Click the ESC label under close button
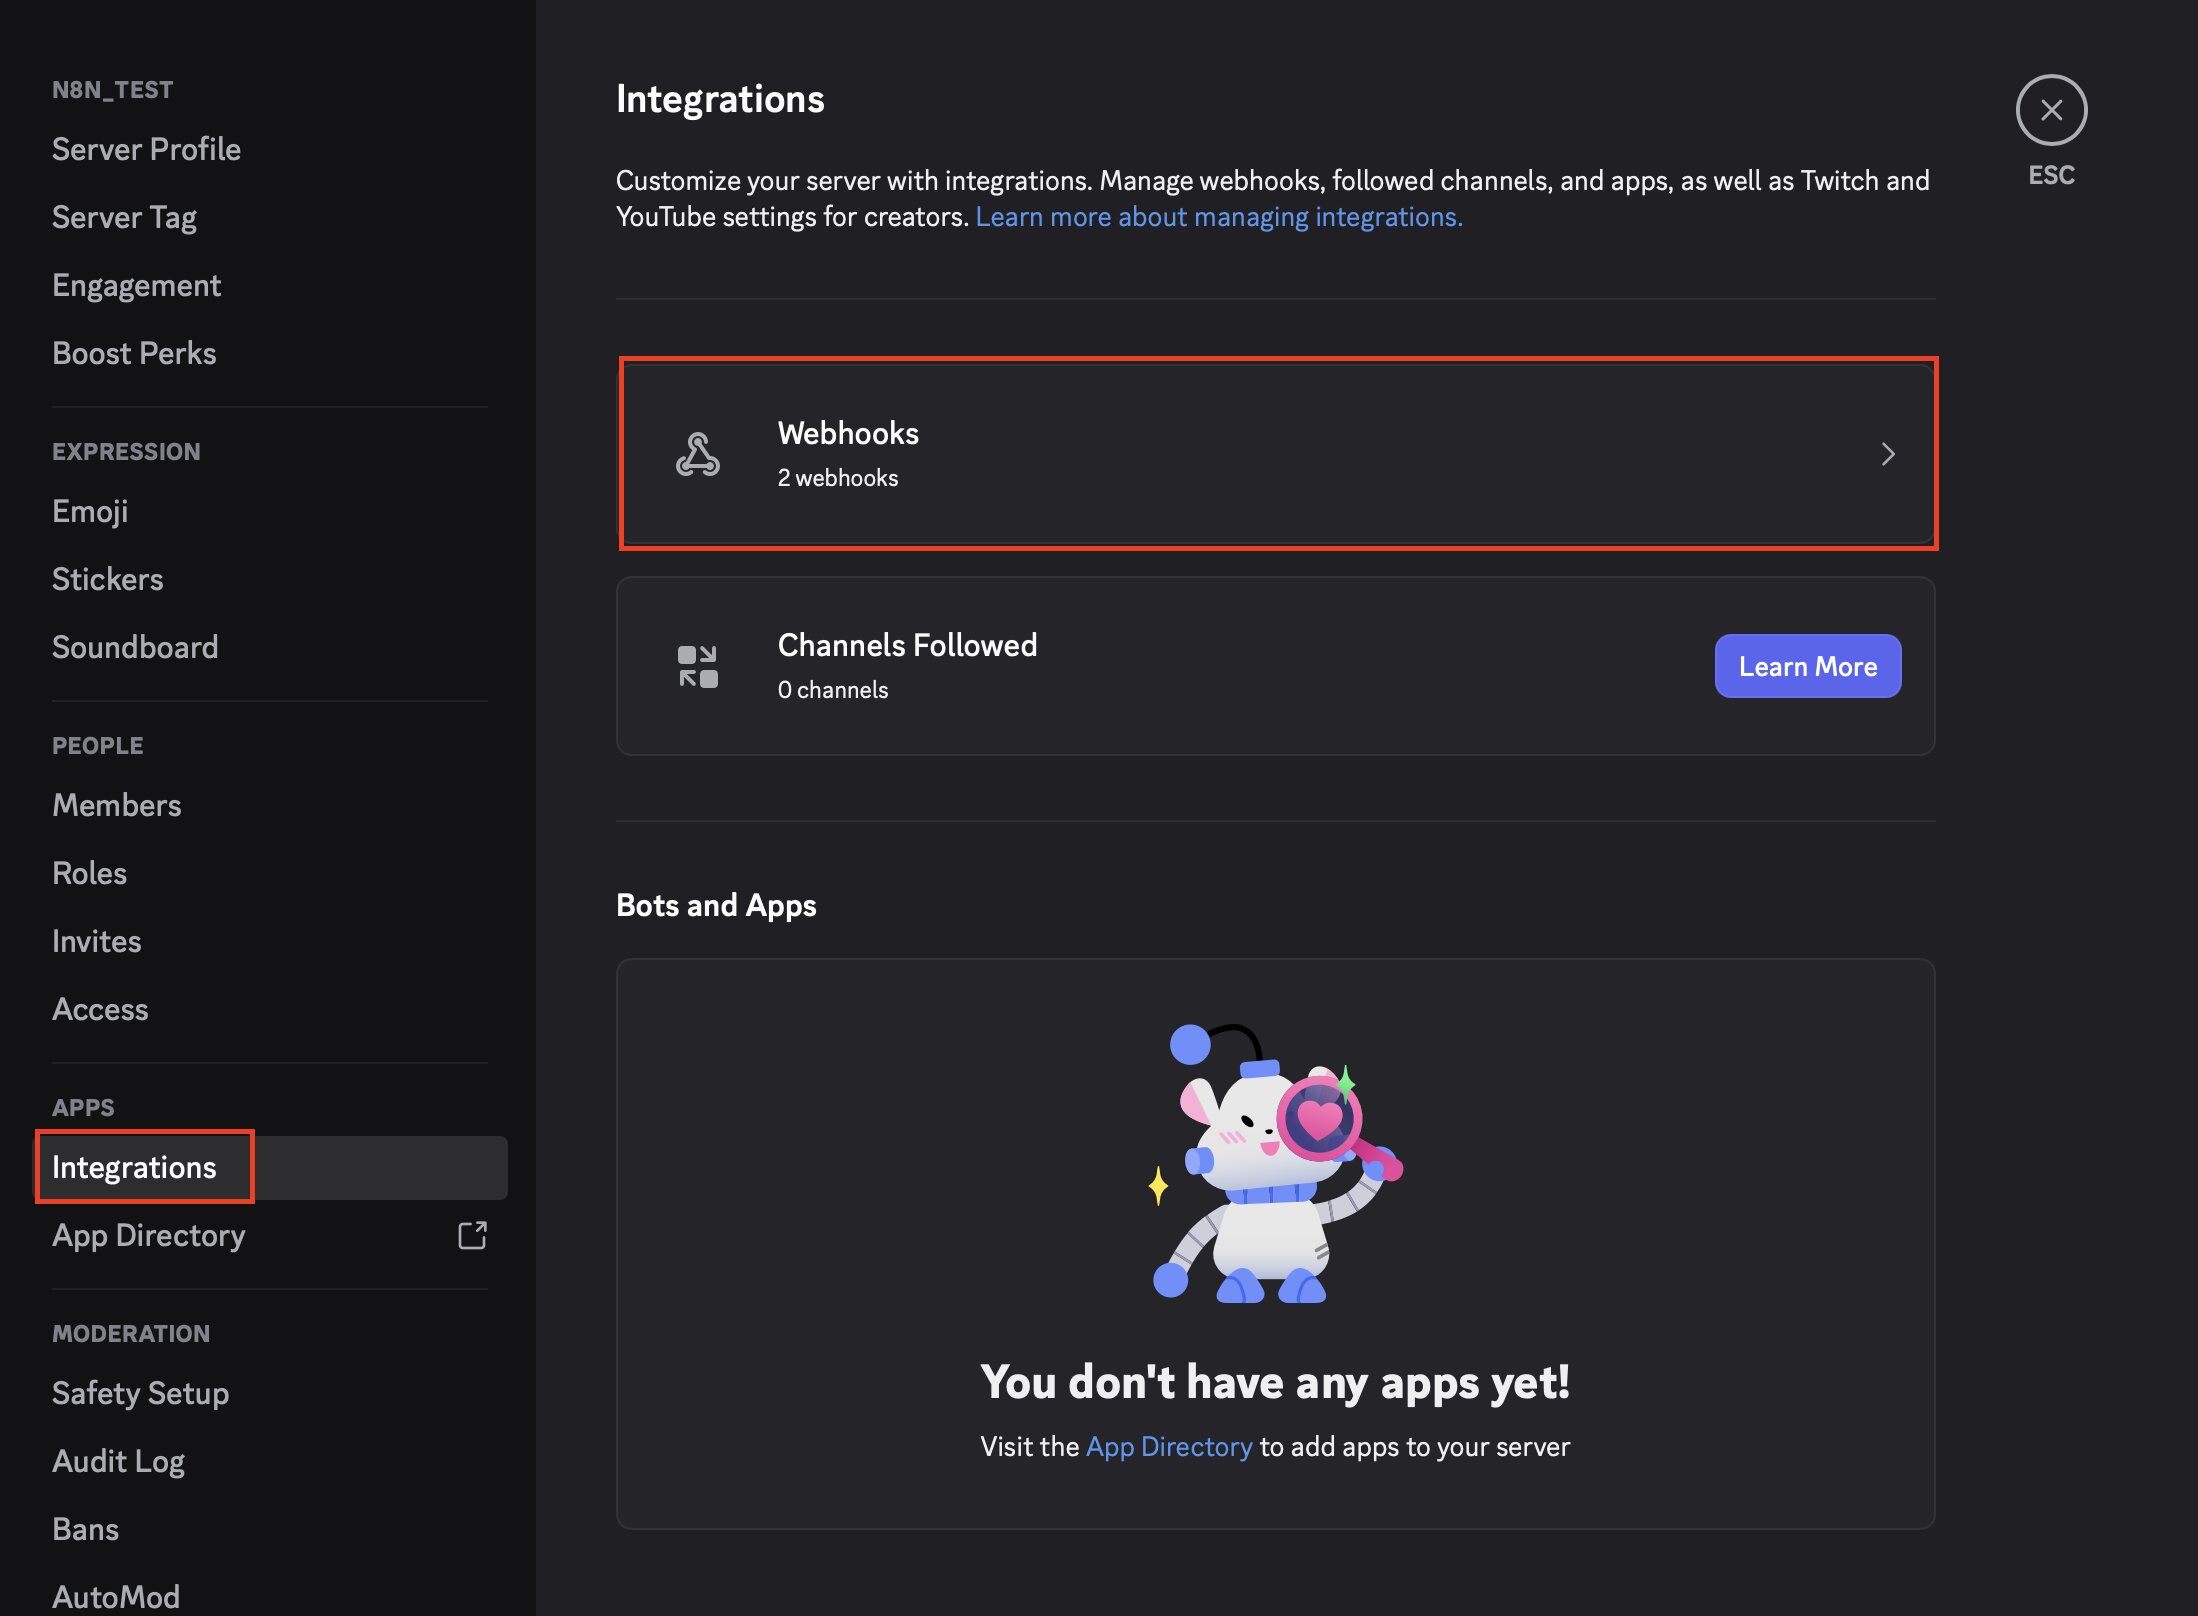Image resolution: width=2198 pixels, height=1616 pixels. point(2051,175)
